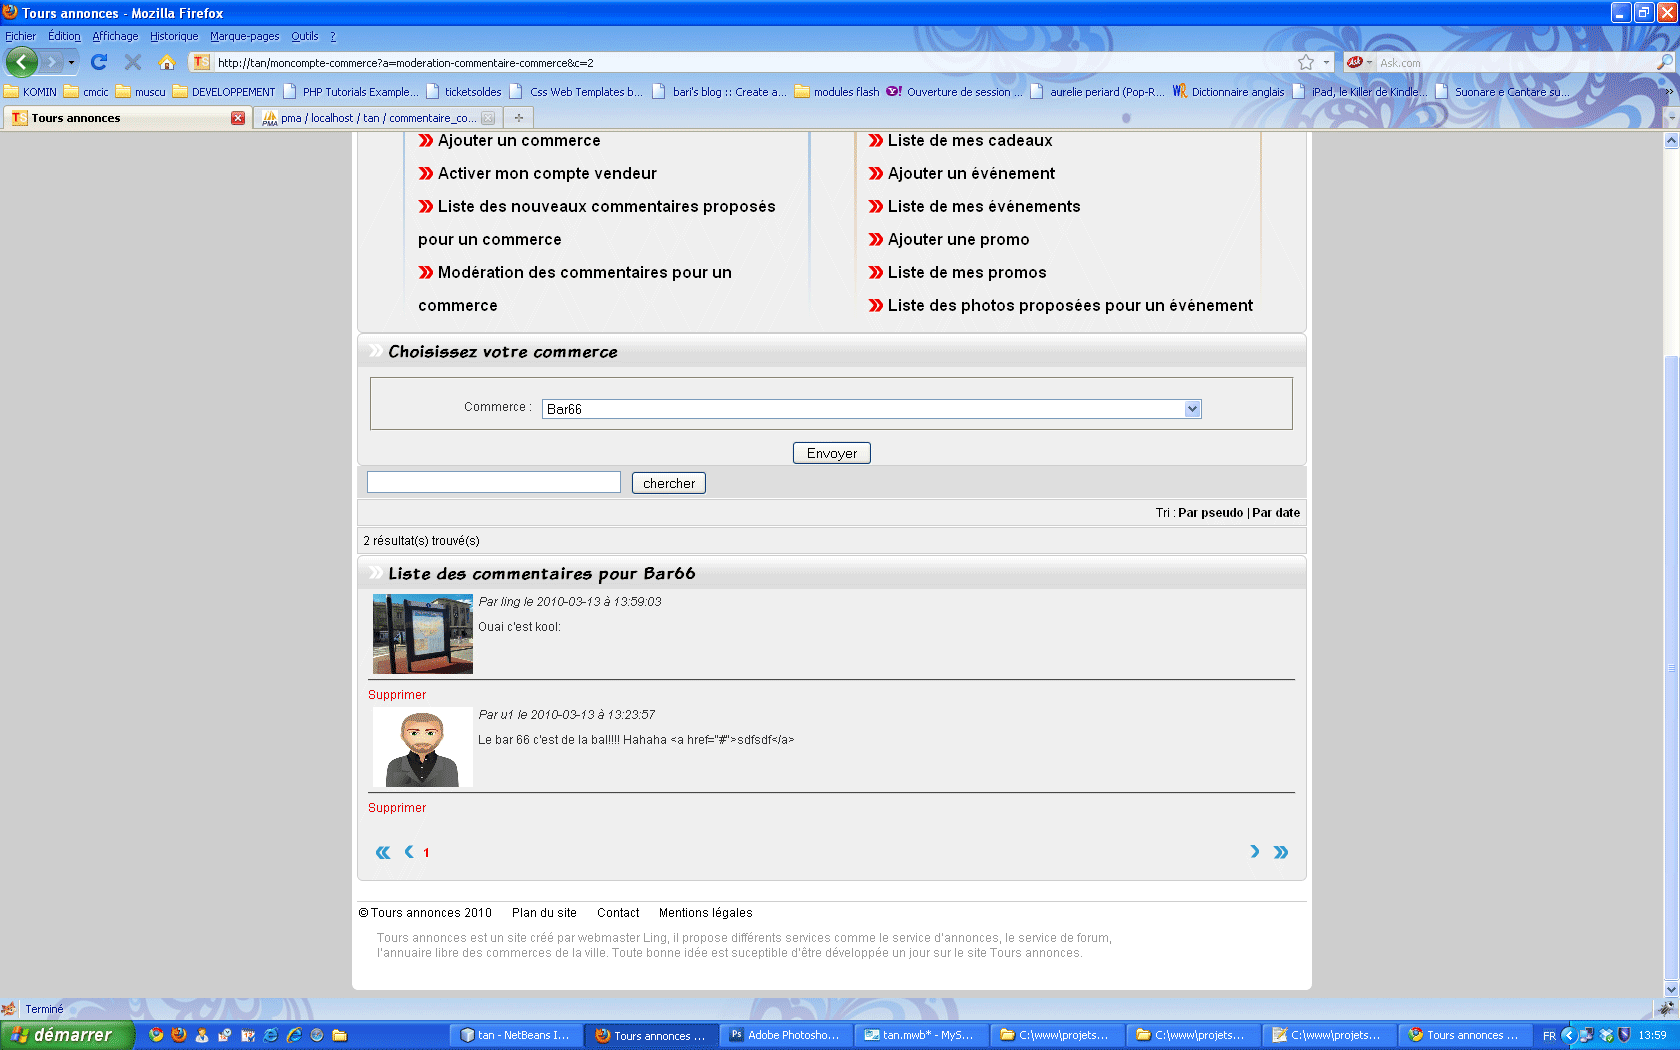Switch to tan.mwb MySQL taskbar item

pos(921,1035)
